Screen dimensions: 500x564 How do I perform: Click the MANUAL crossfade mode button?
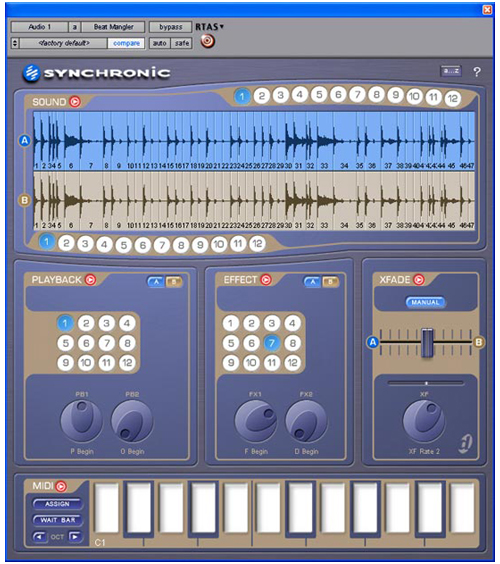tap(425, 302)
